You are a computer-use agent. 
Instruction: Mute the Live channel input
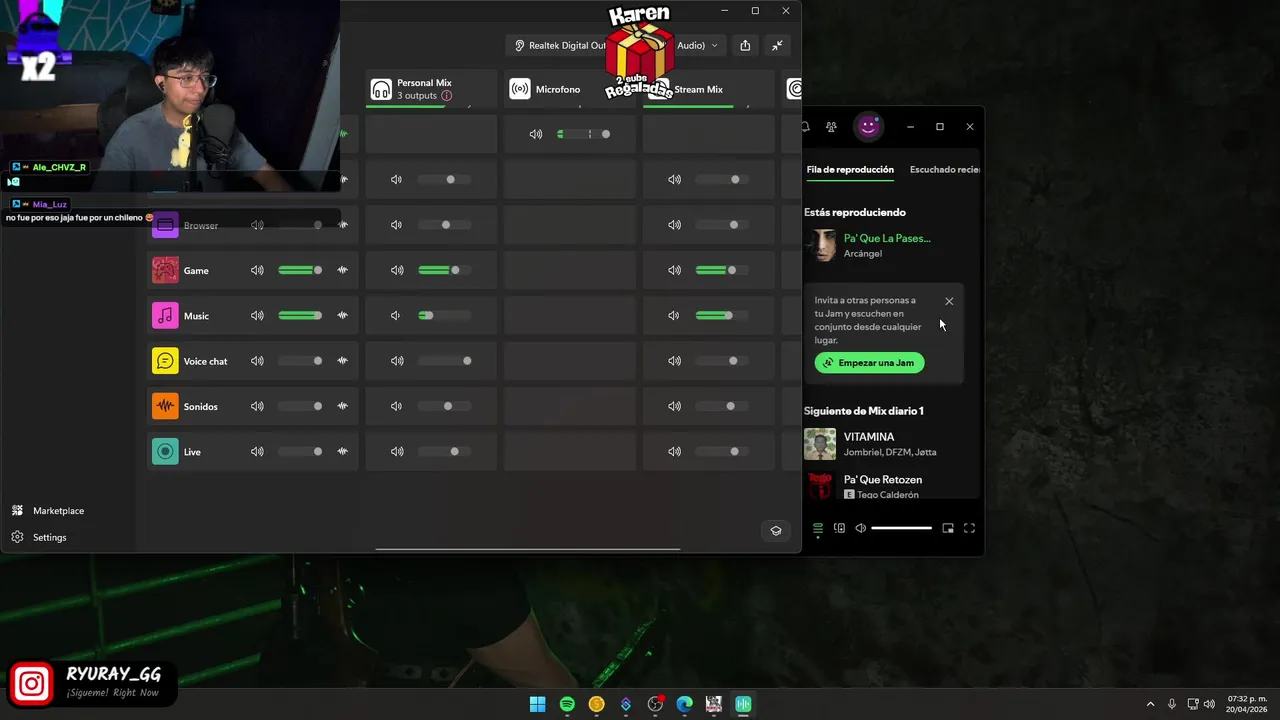[x=257, y=452]
